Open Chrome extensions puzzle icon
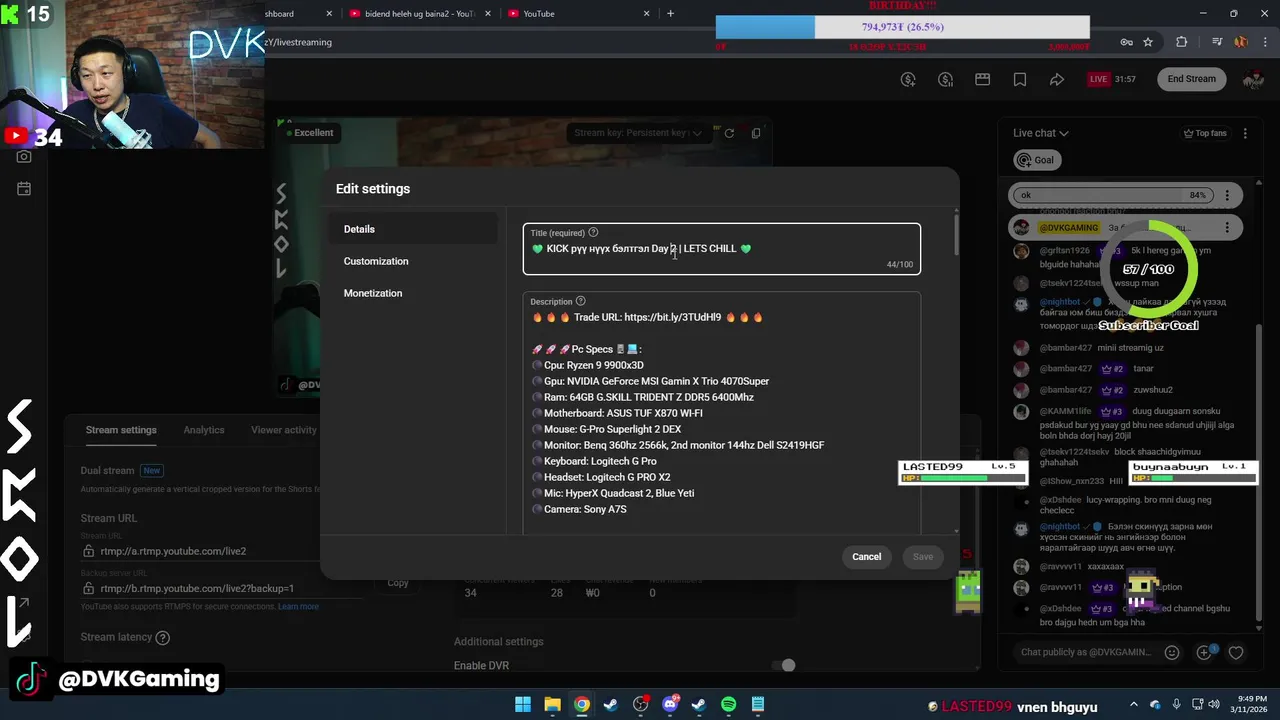1280x720 pixels. tap(1182, 42)
